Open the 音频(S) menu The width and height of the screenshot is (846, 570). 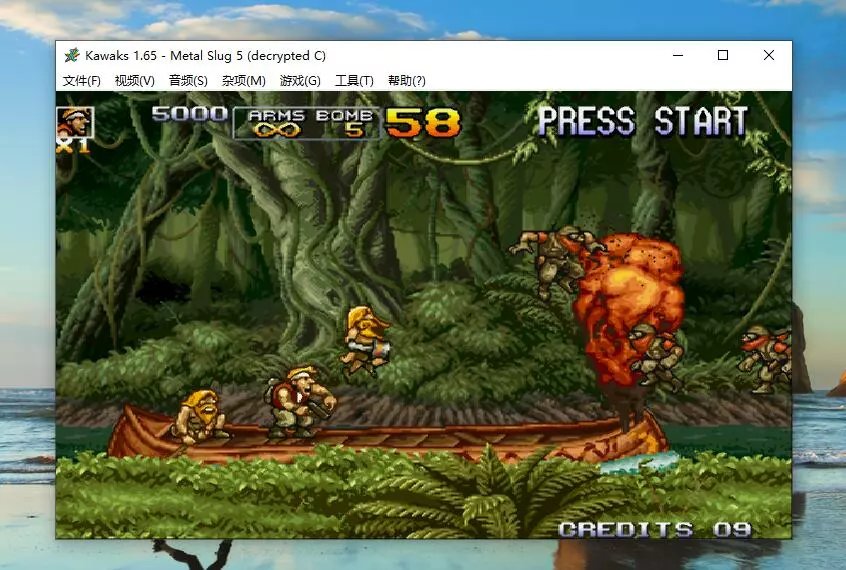coord(188,81)
